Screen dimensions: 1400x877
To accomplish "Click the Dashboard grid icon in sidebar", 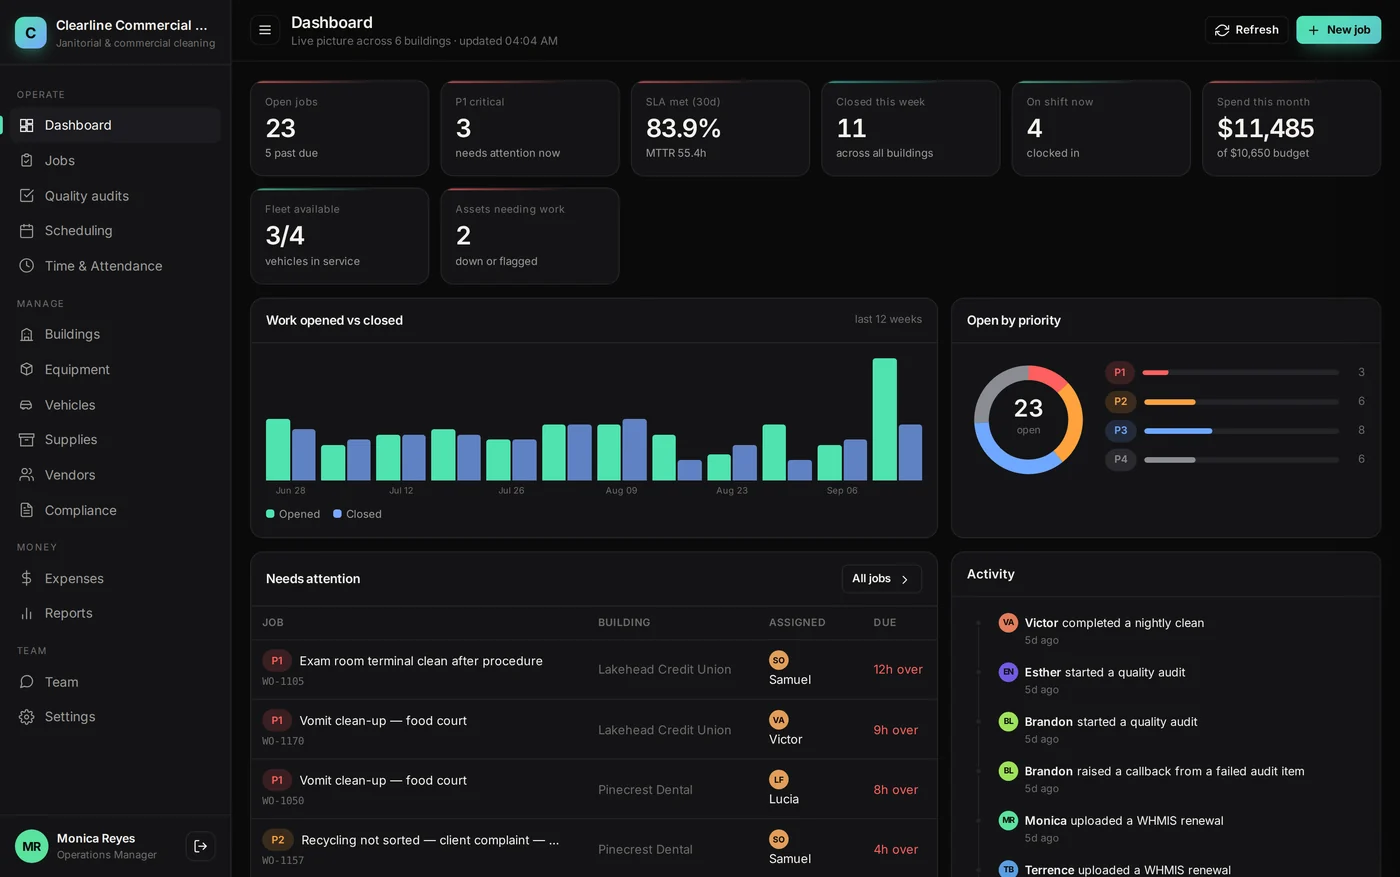I will 27,125.
